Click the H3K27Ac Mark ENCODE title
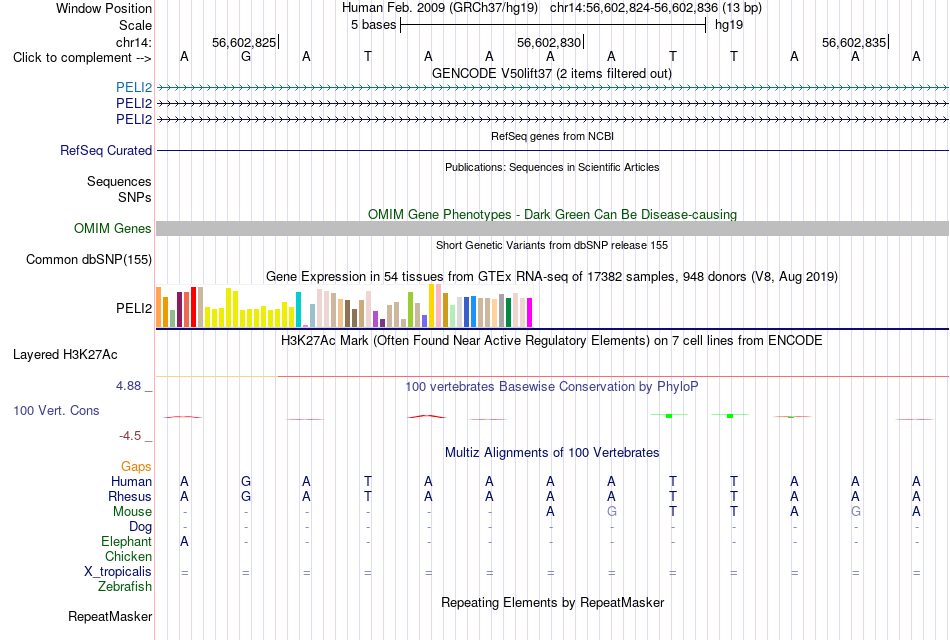This screenshot has height=640, width=950. 552,341
